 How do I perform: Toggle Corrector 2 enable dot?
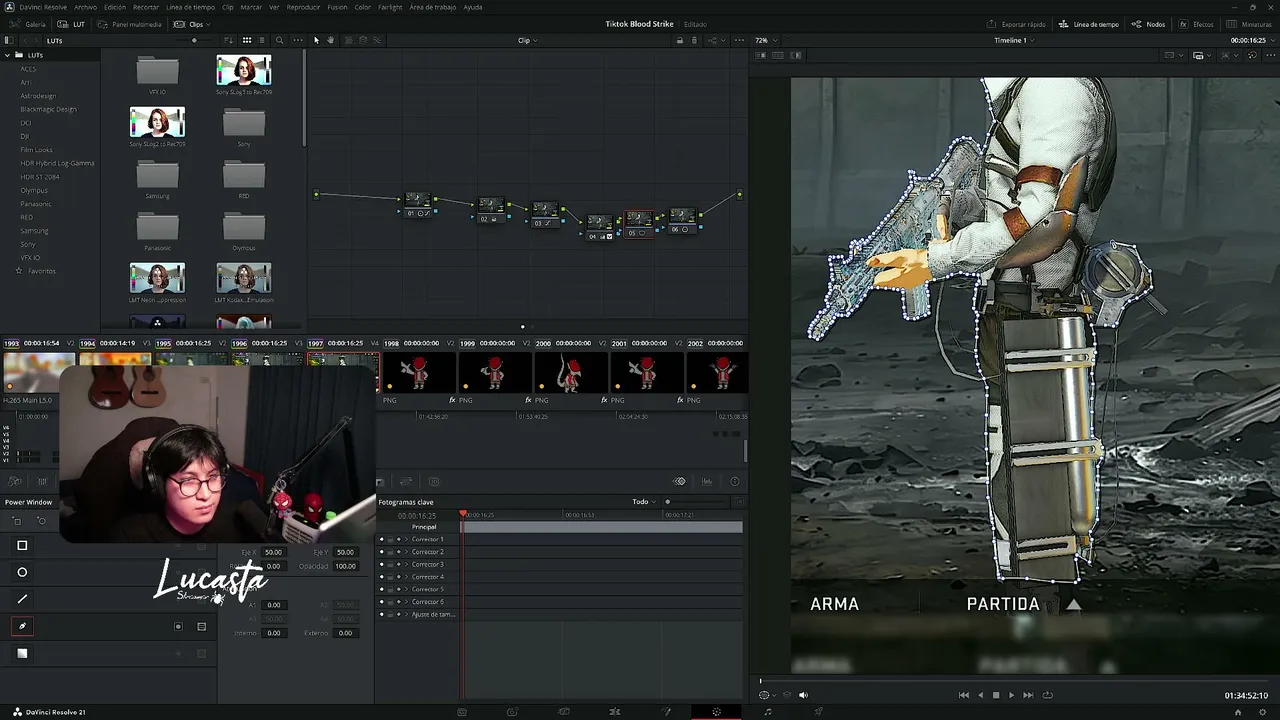[381, 552]
